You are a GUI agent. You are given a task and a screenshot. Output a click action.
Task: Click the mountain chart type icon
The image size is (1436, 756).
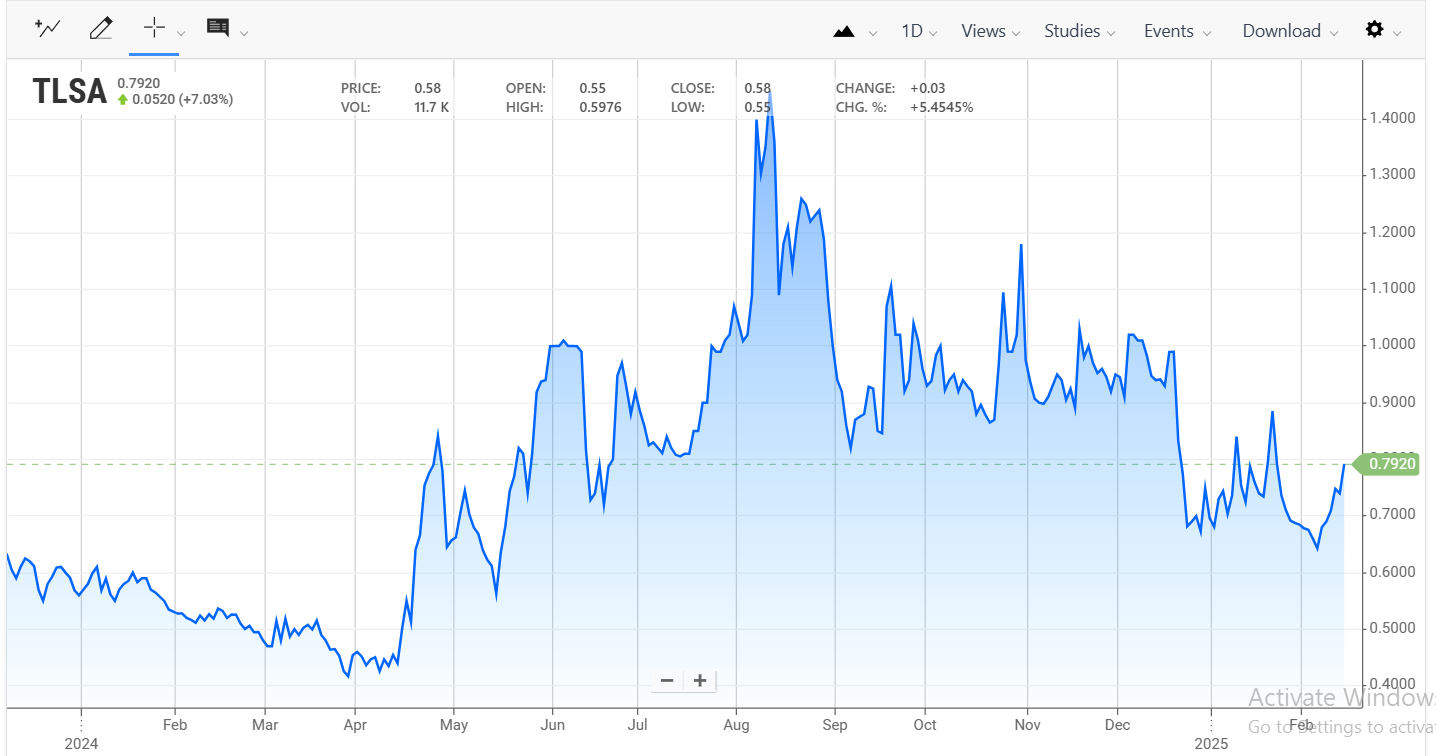[843, 31]
